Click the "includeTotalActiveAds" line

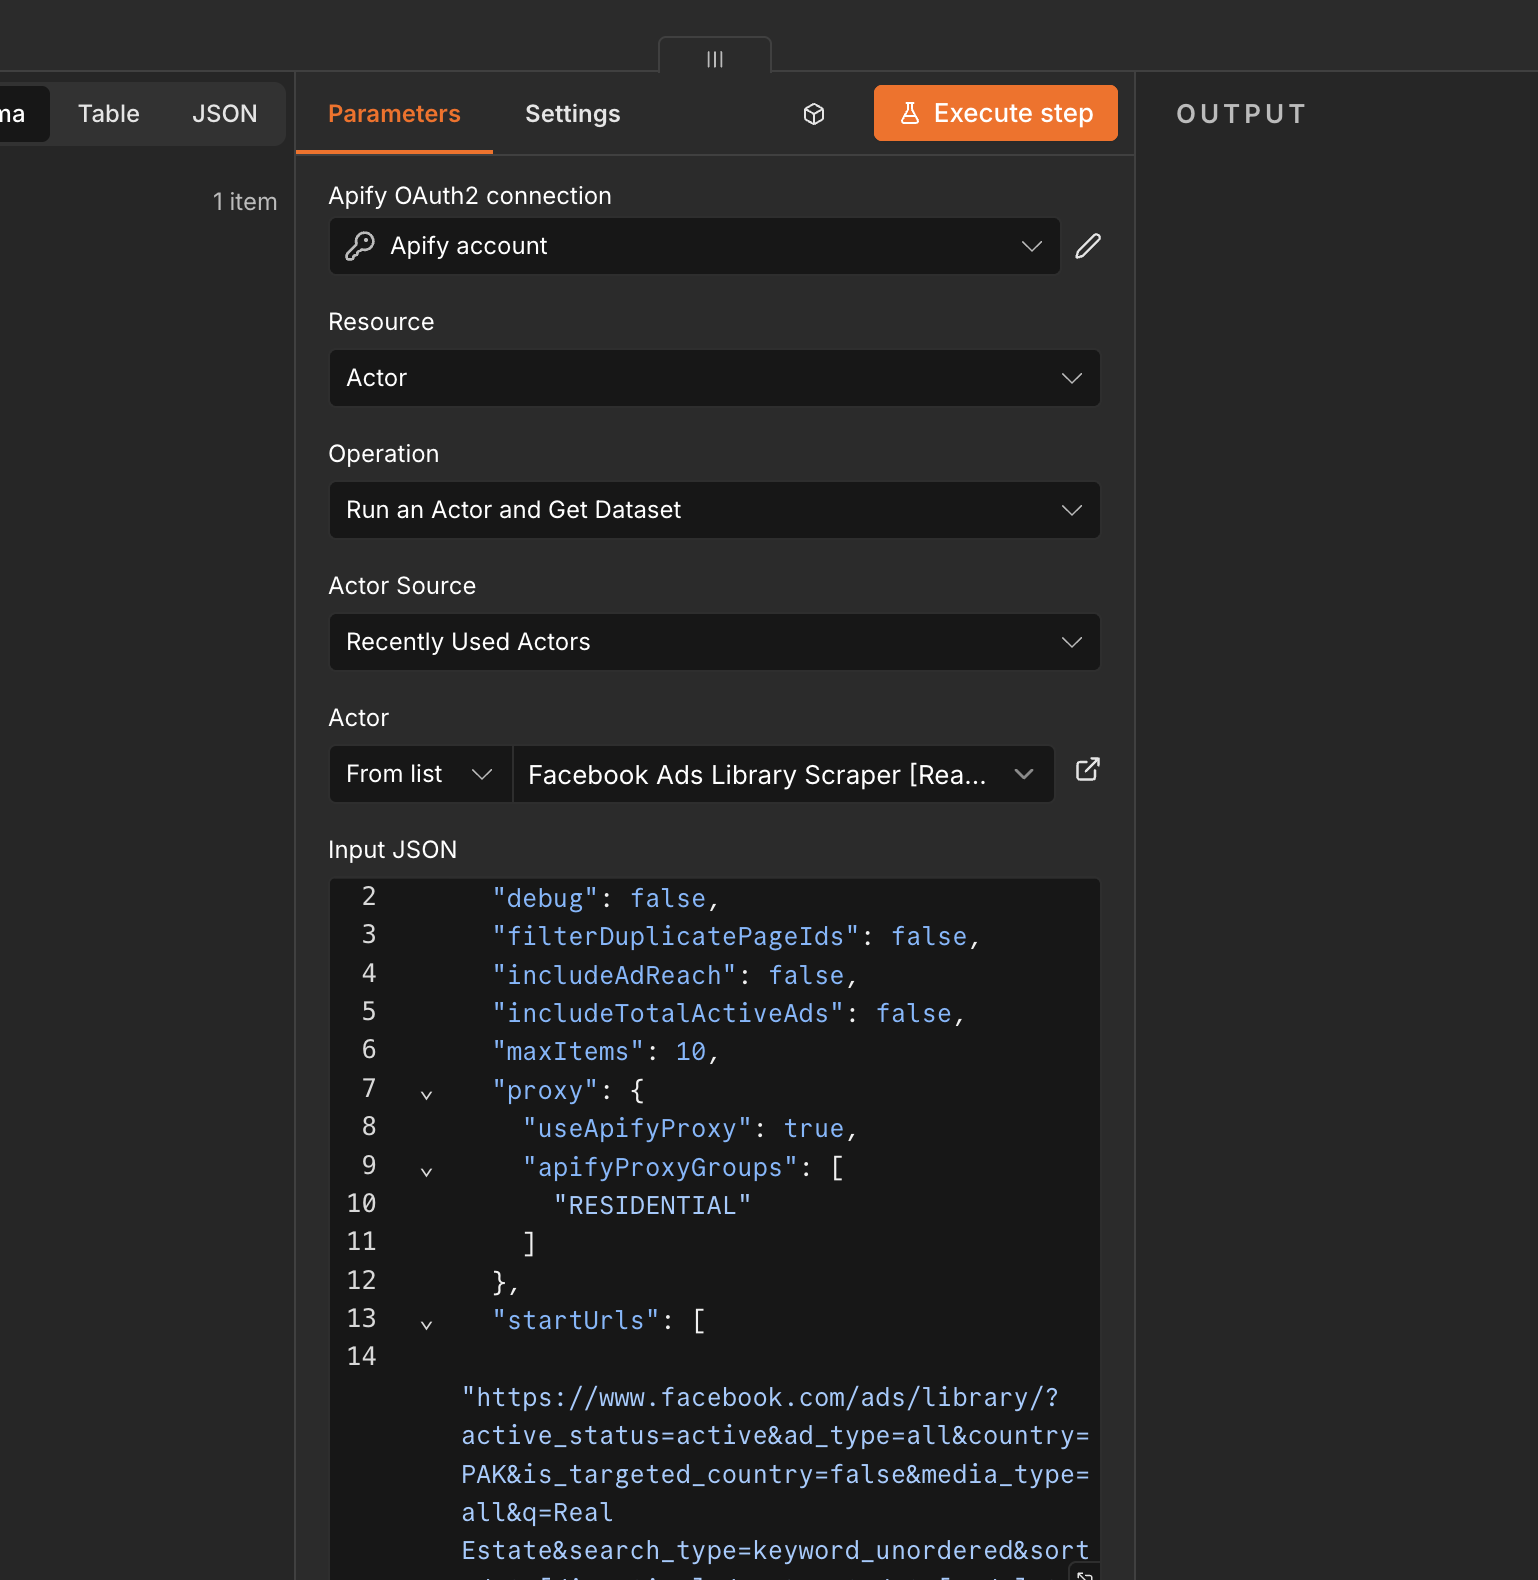728,1014
